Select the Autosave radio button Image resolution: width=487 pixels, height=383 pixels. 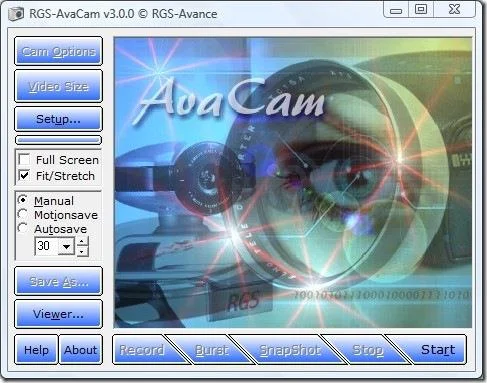[x=23, y=228]
